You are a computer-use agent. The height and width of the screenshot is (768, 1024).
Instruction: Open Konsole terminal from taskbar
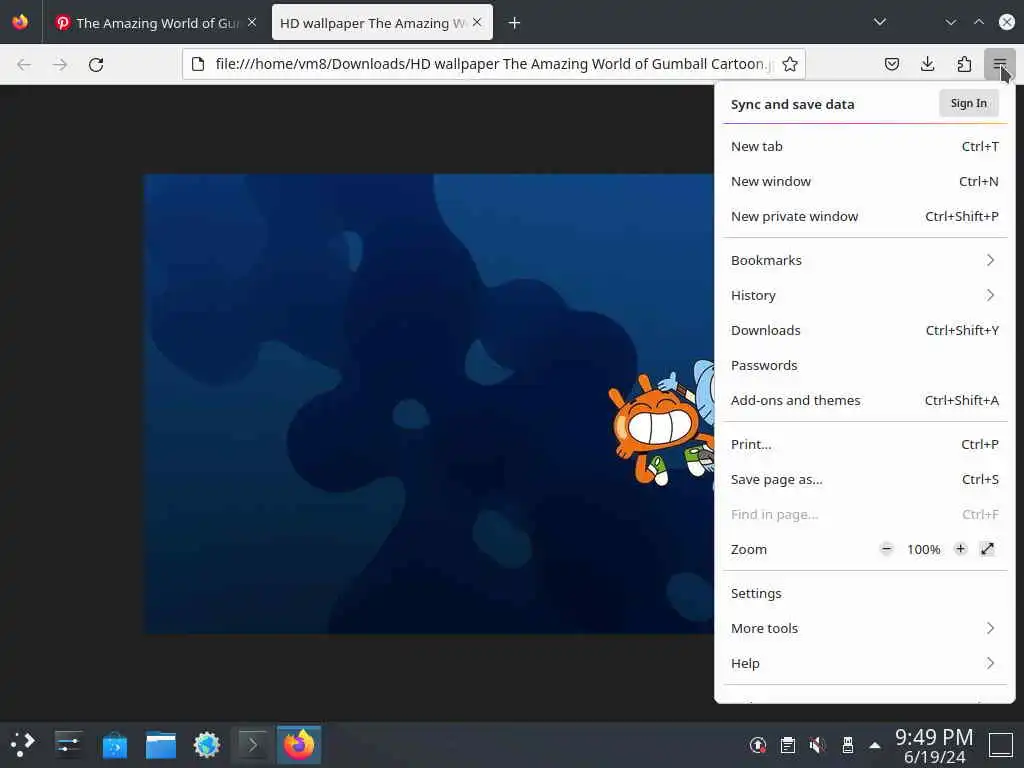coord(252,744)
